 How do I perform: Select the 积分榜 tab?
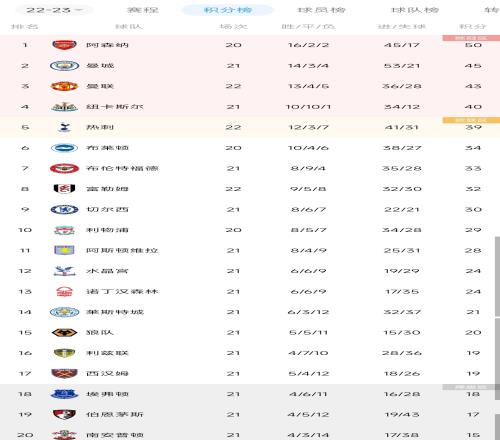coord(228,10)
